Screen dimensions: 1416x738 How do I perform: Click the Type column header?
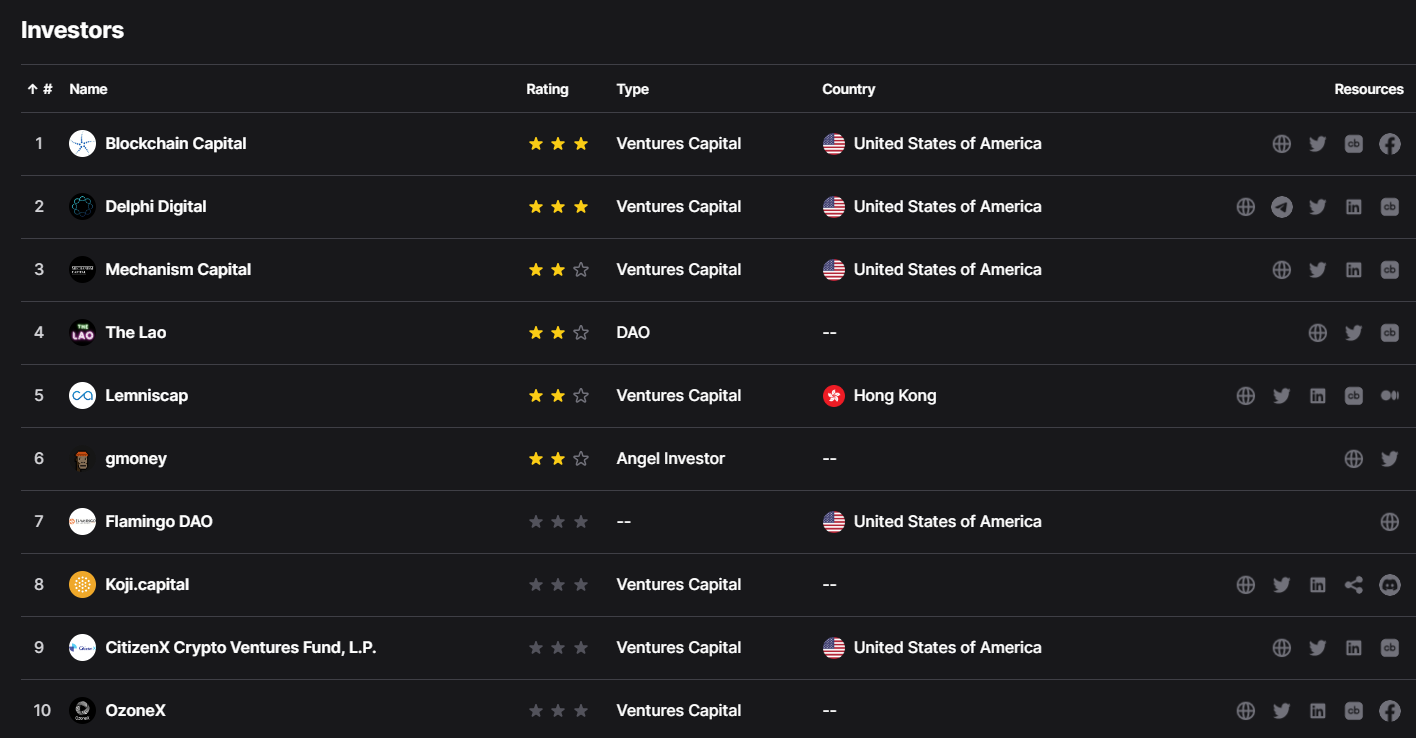tap(632, 89)
